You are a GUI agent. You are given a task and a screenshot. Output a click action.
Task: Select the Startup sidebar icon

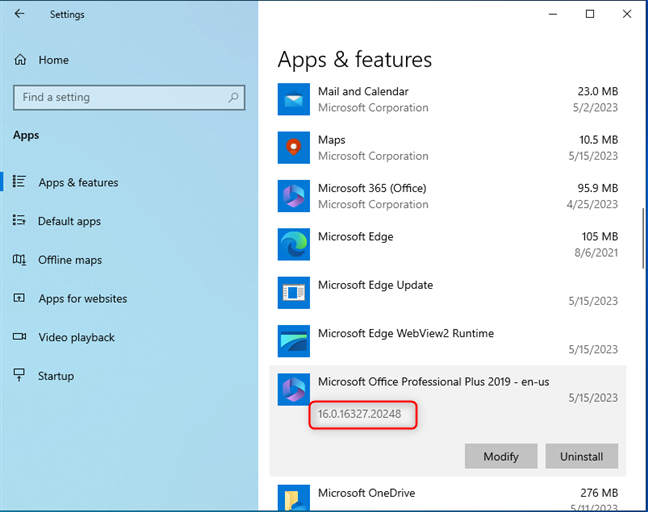pyautogui.click(x=19, y=375)
